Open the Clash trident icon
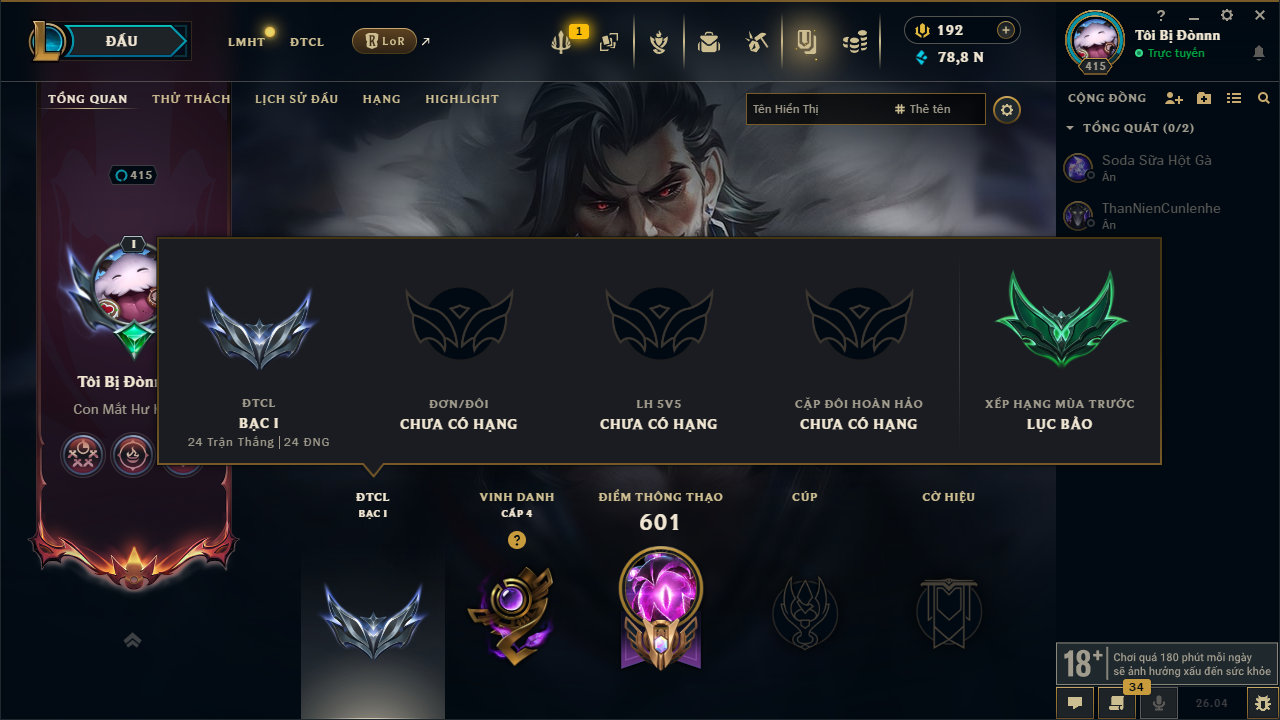The image size is (1280, 720). click(x=561, y=42)
